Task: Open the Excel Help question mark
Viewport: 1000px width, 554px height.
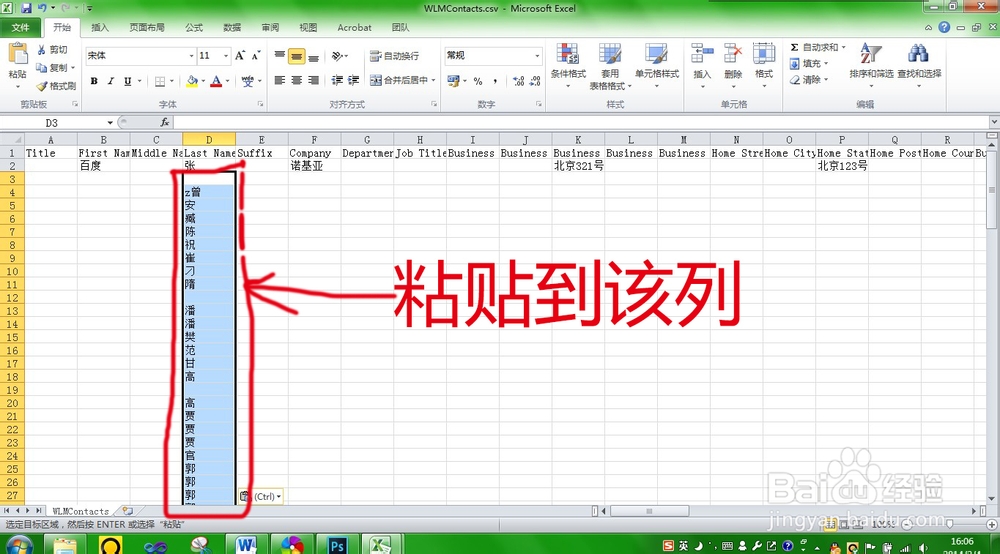Action: 945,27
